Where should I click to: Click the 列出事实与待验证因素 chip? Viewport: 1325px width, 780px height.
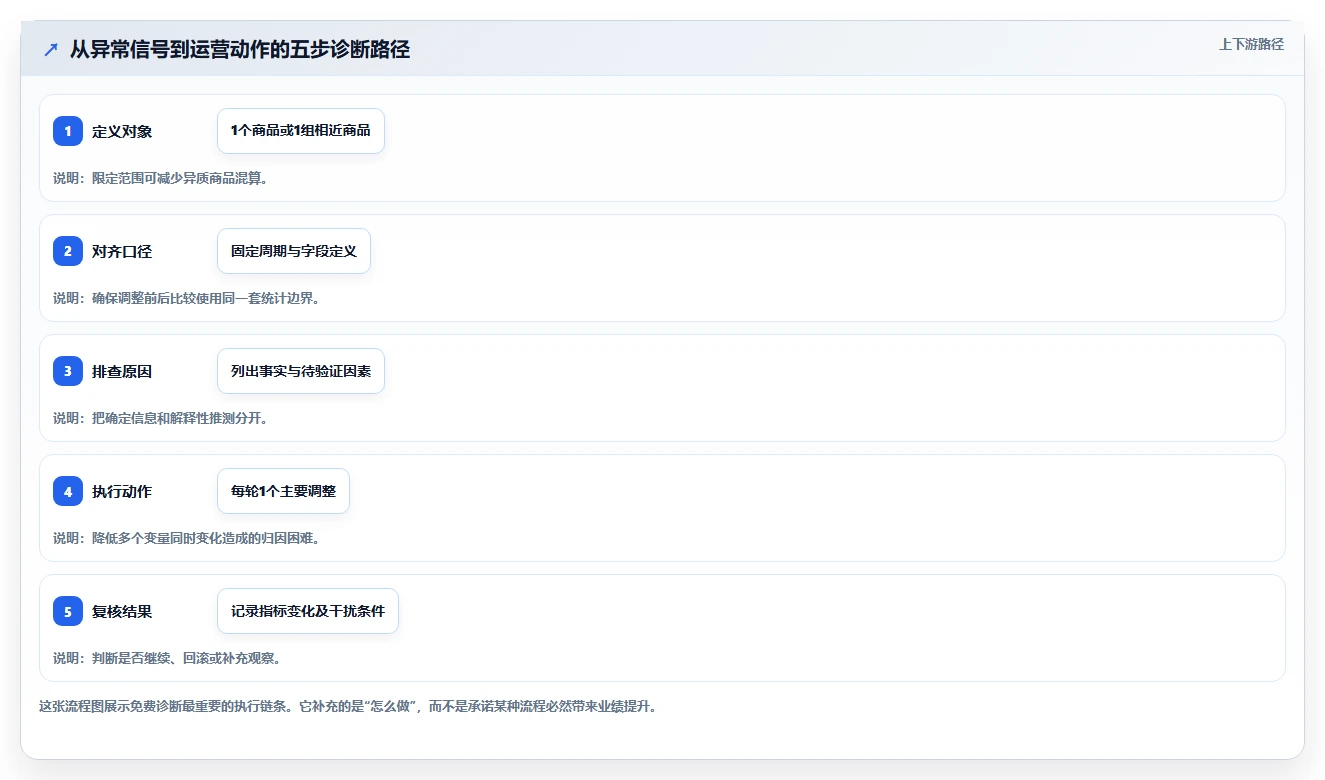[x=301, y=371]
